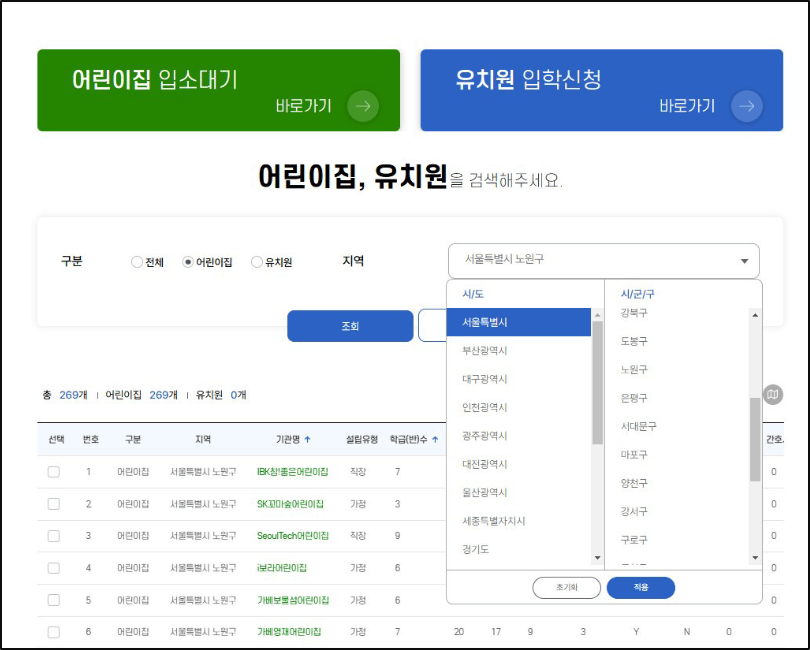Check the checkbox for row 1

[x=54, y=471]
